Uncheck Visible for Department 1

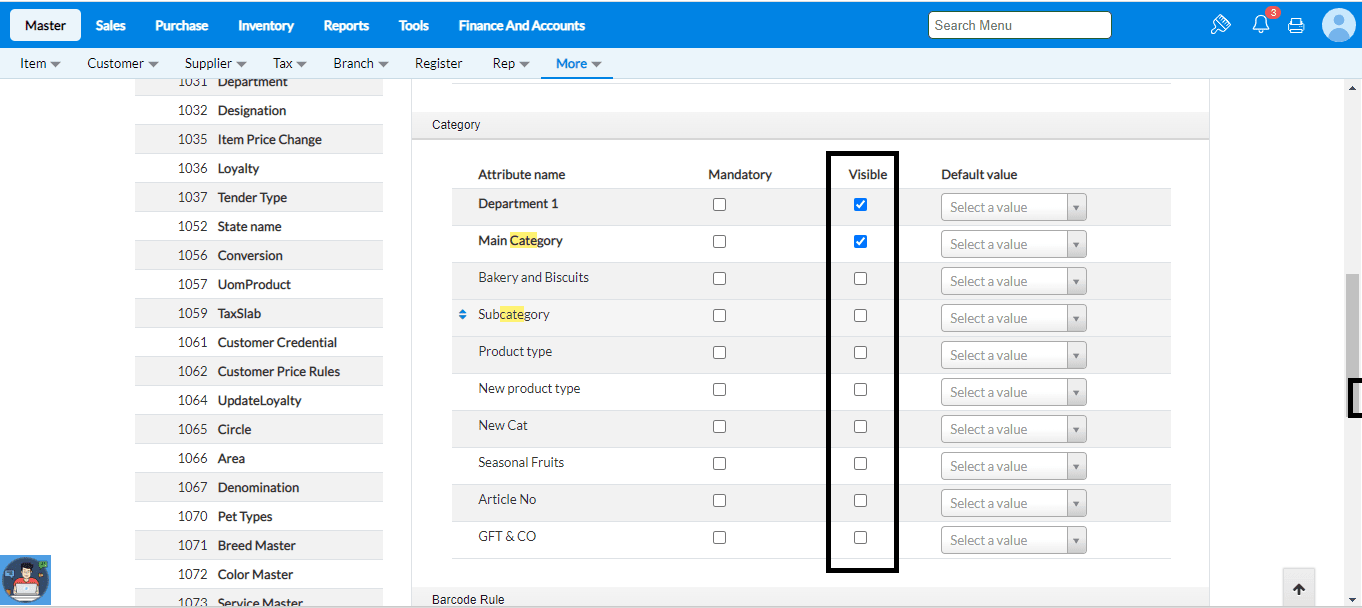click(x=860, y=205)
